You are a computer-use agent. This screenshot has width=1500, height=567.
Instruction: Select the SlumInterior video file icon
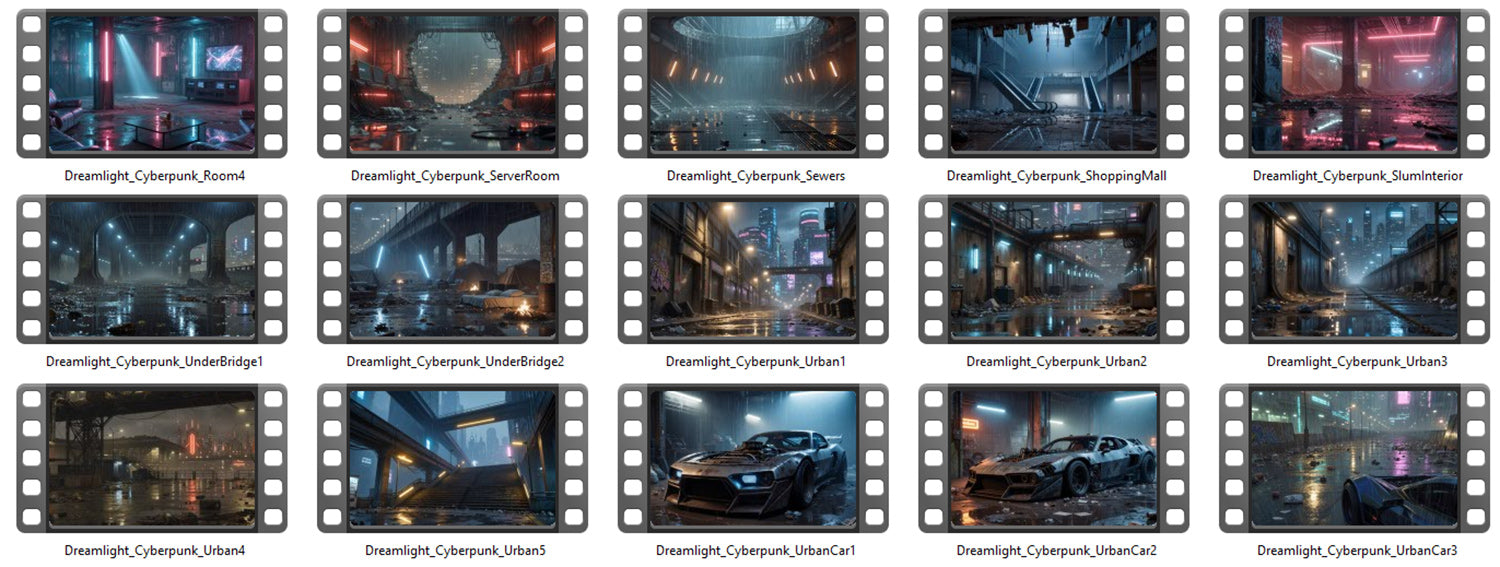pos(1355,84)
